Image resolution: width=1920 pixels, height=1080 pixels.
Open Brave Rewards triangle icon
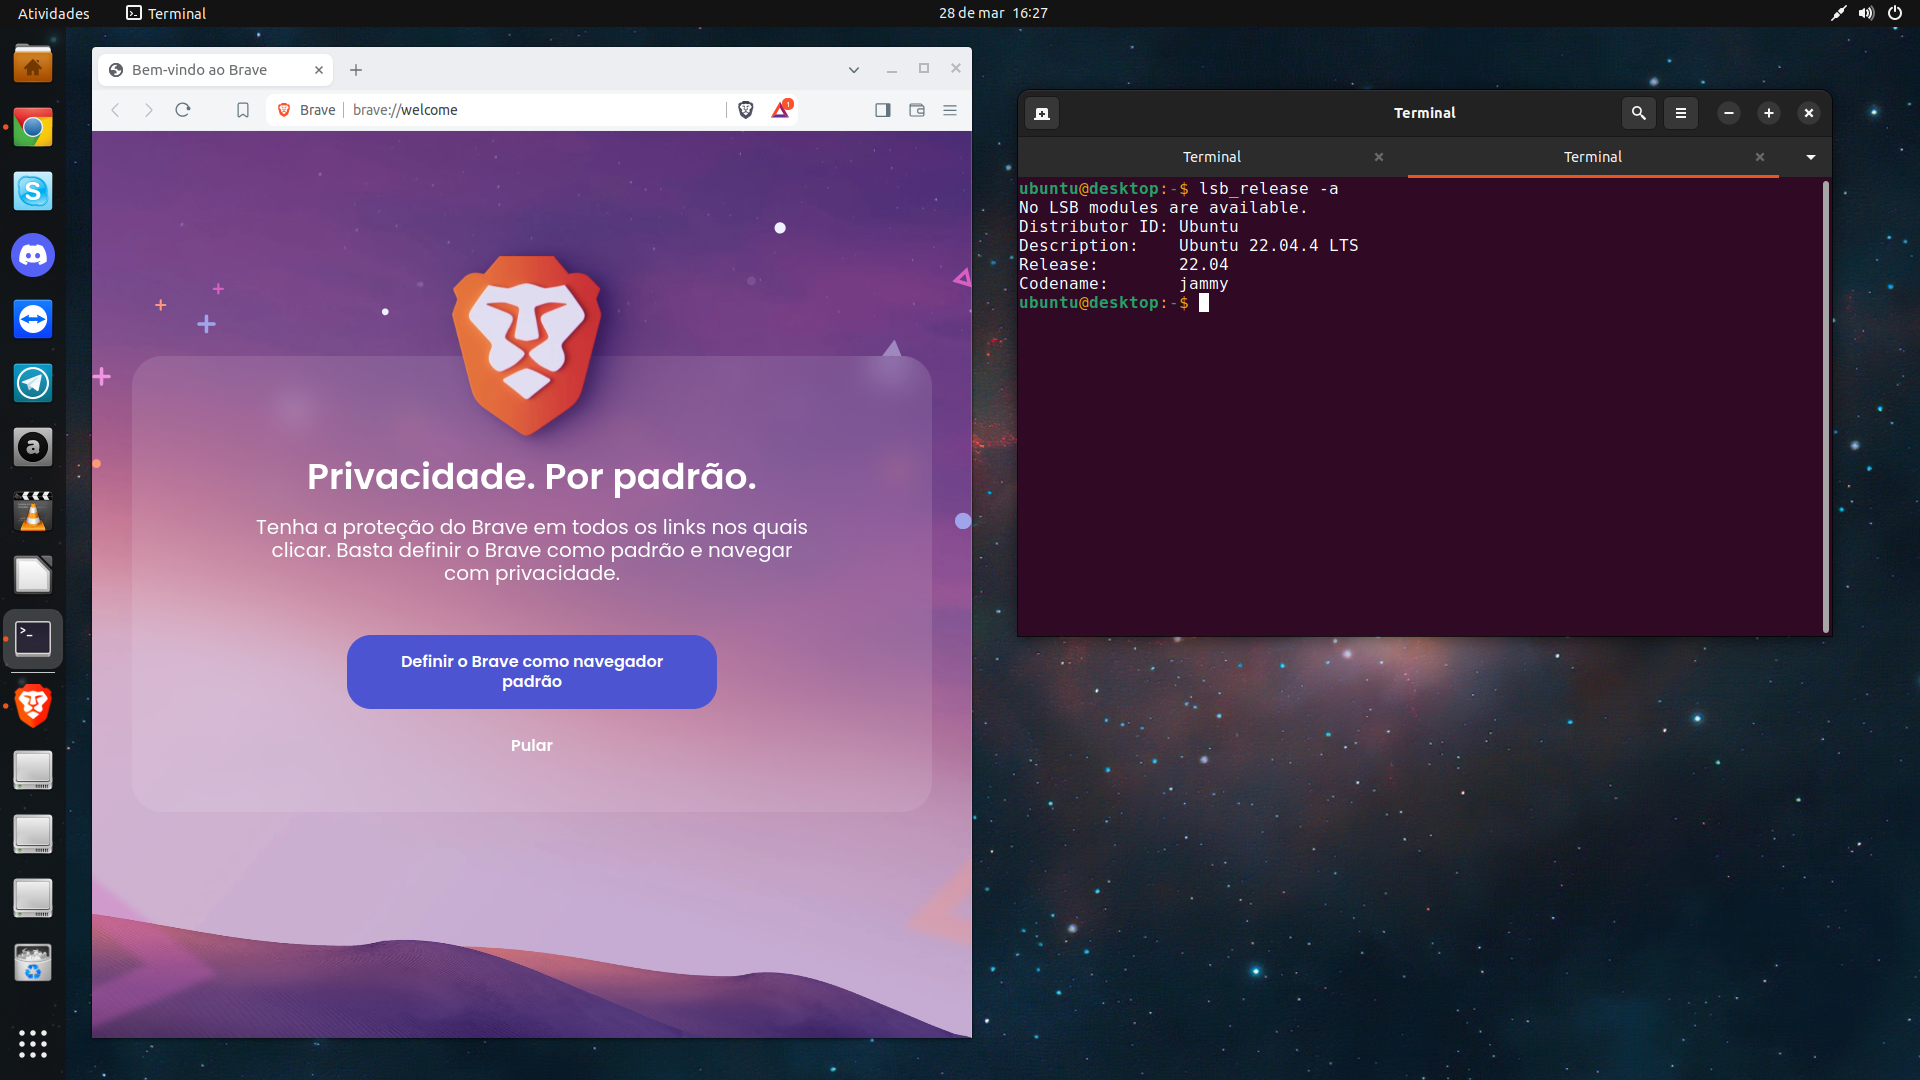[x=781, y=110]
